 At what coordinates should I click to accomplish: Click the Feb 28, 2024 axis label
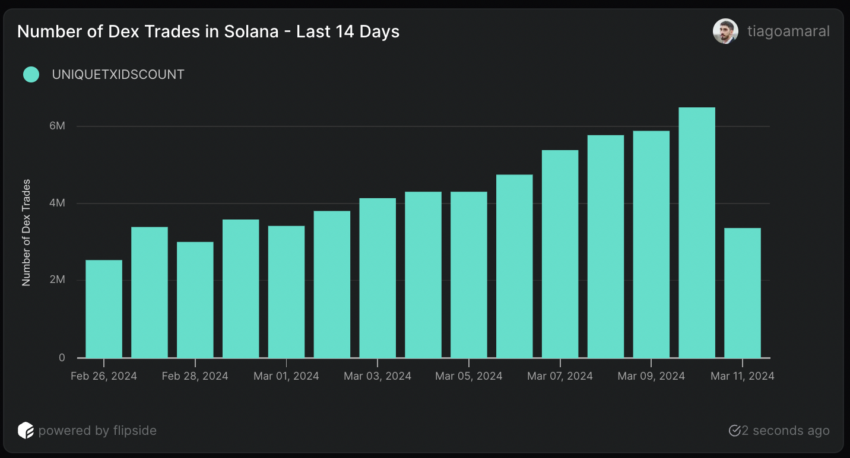pyautogui.click(x=194, y=376)
